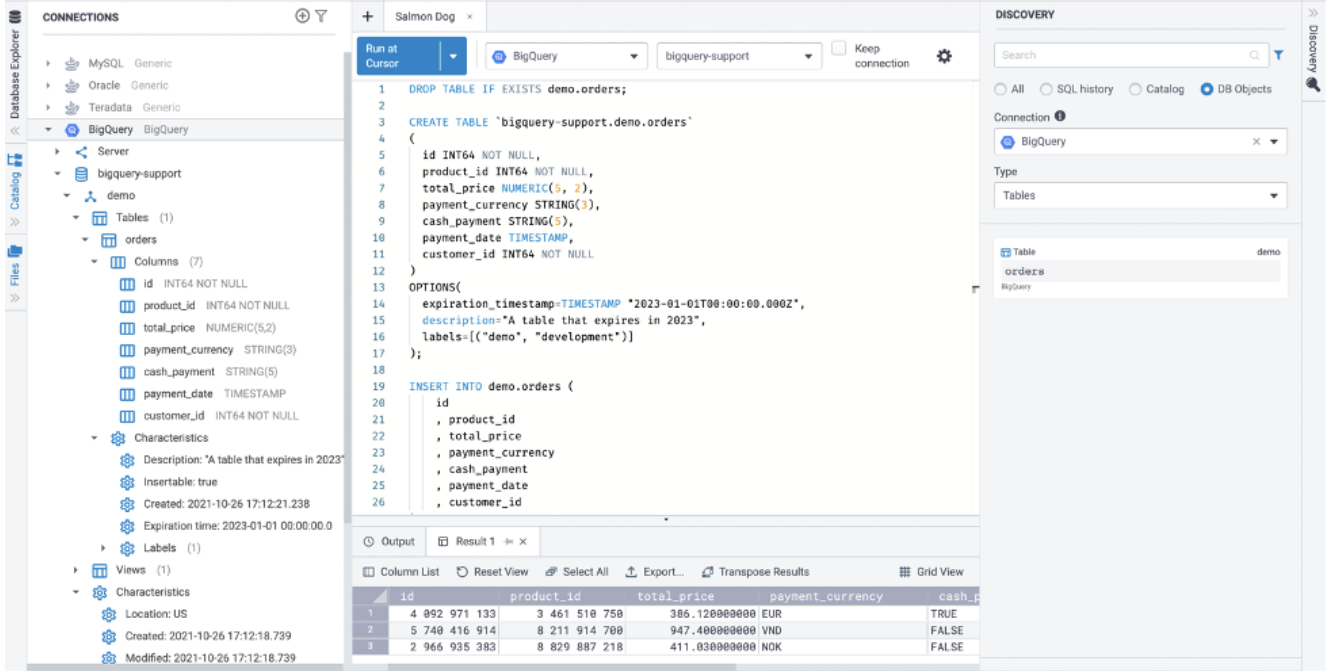Click Transpose Results button
The image size is (1342, 671).
[755, 572]
